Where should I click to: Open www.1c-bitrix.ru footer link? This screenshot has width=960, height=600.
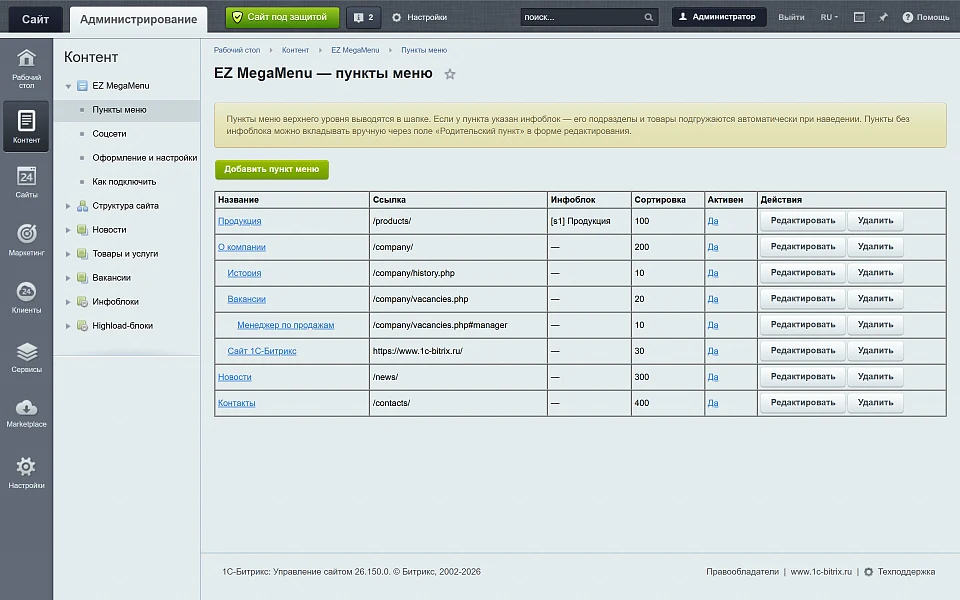[821, 572]
